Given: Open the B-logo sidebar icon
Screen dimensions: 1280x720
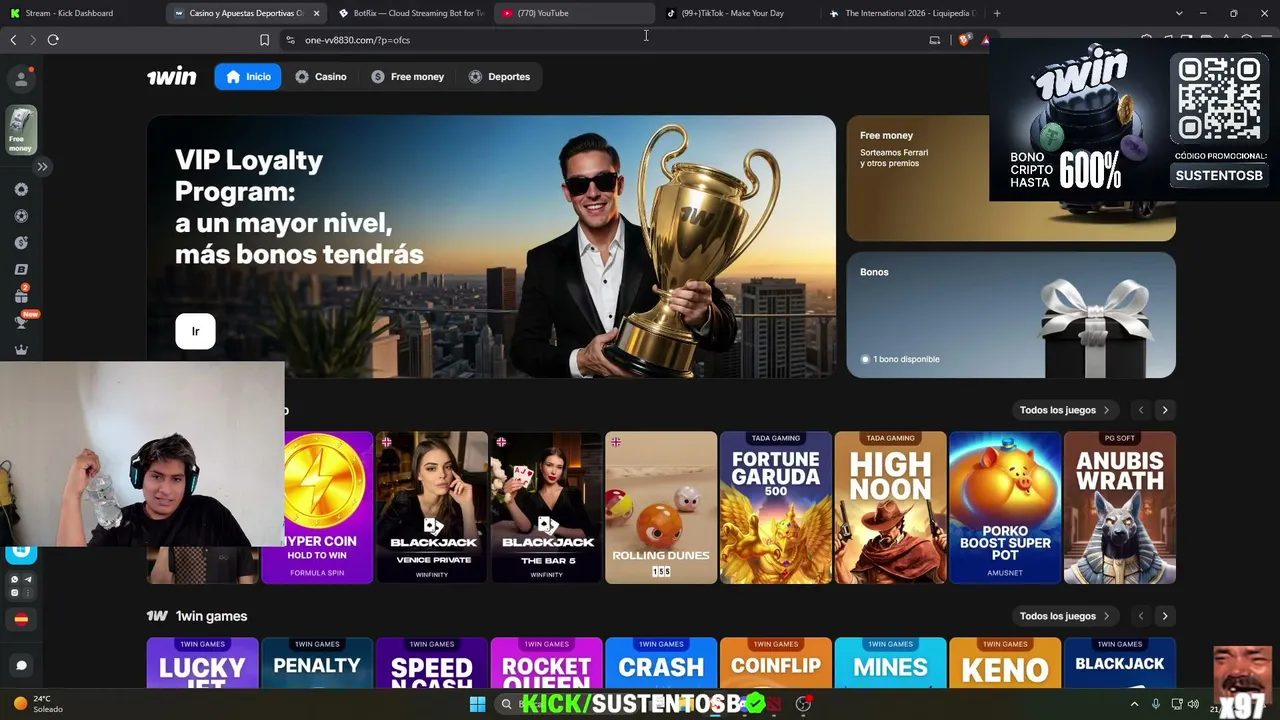Looking at the screenshot, I should pos(21,270).
